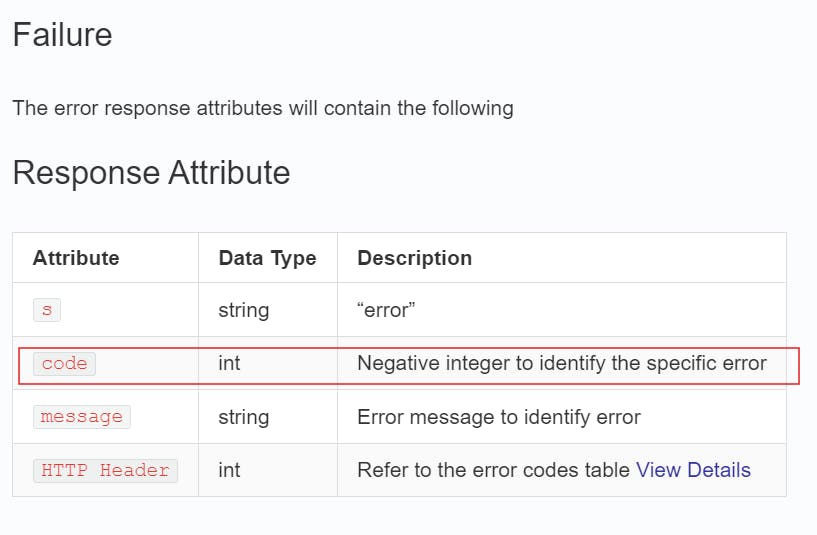Click the 'int' data type in code row
817x535 pixels.
[x=229, y=363]
